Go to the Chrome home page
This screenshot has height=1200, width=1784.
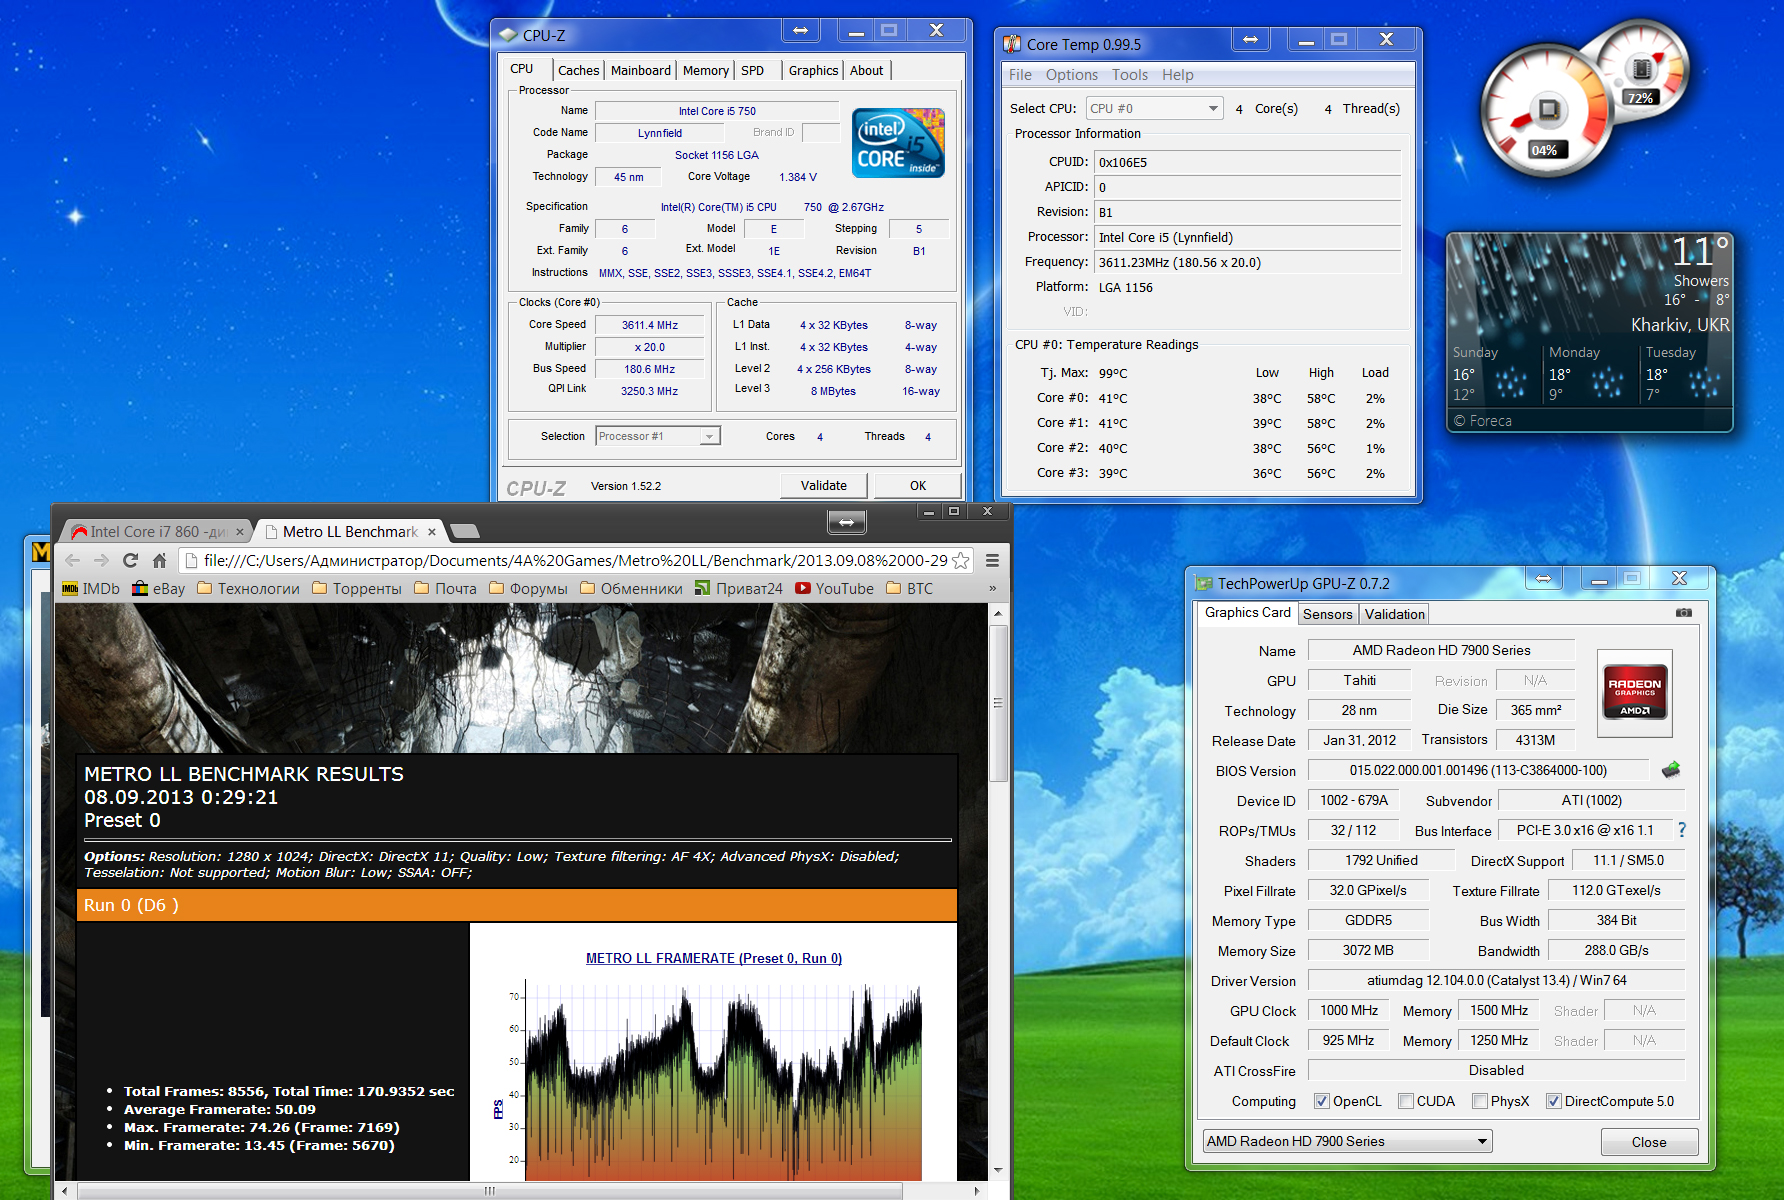point(159,561)
